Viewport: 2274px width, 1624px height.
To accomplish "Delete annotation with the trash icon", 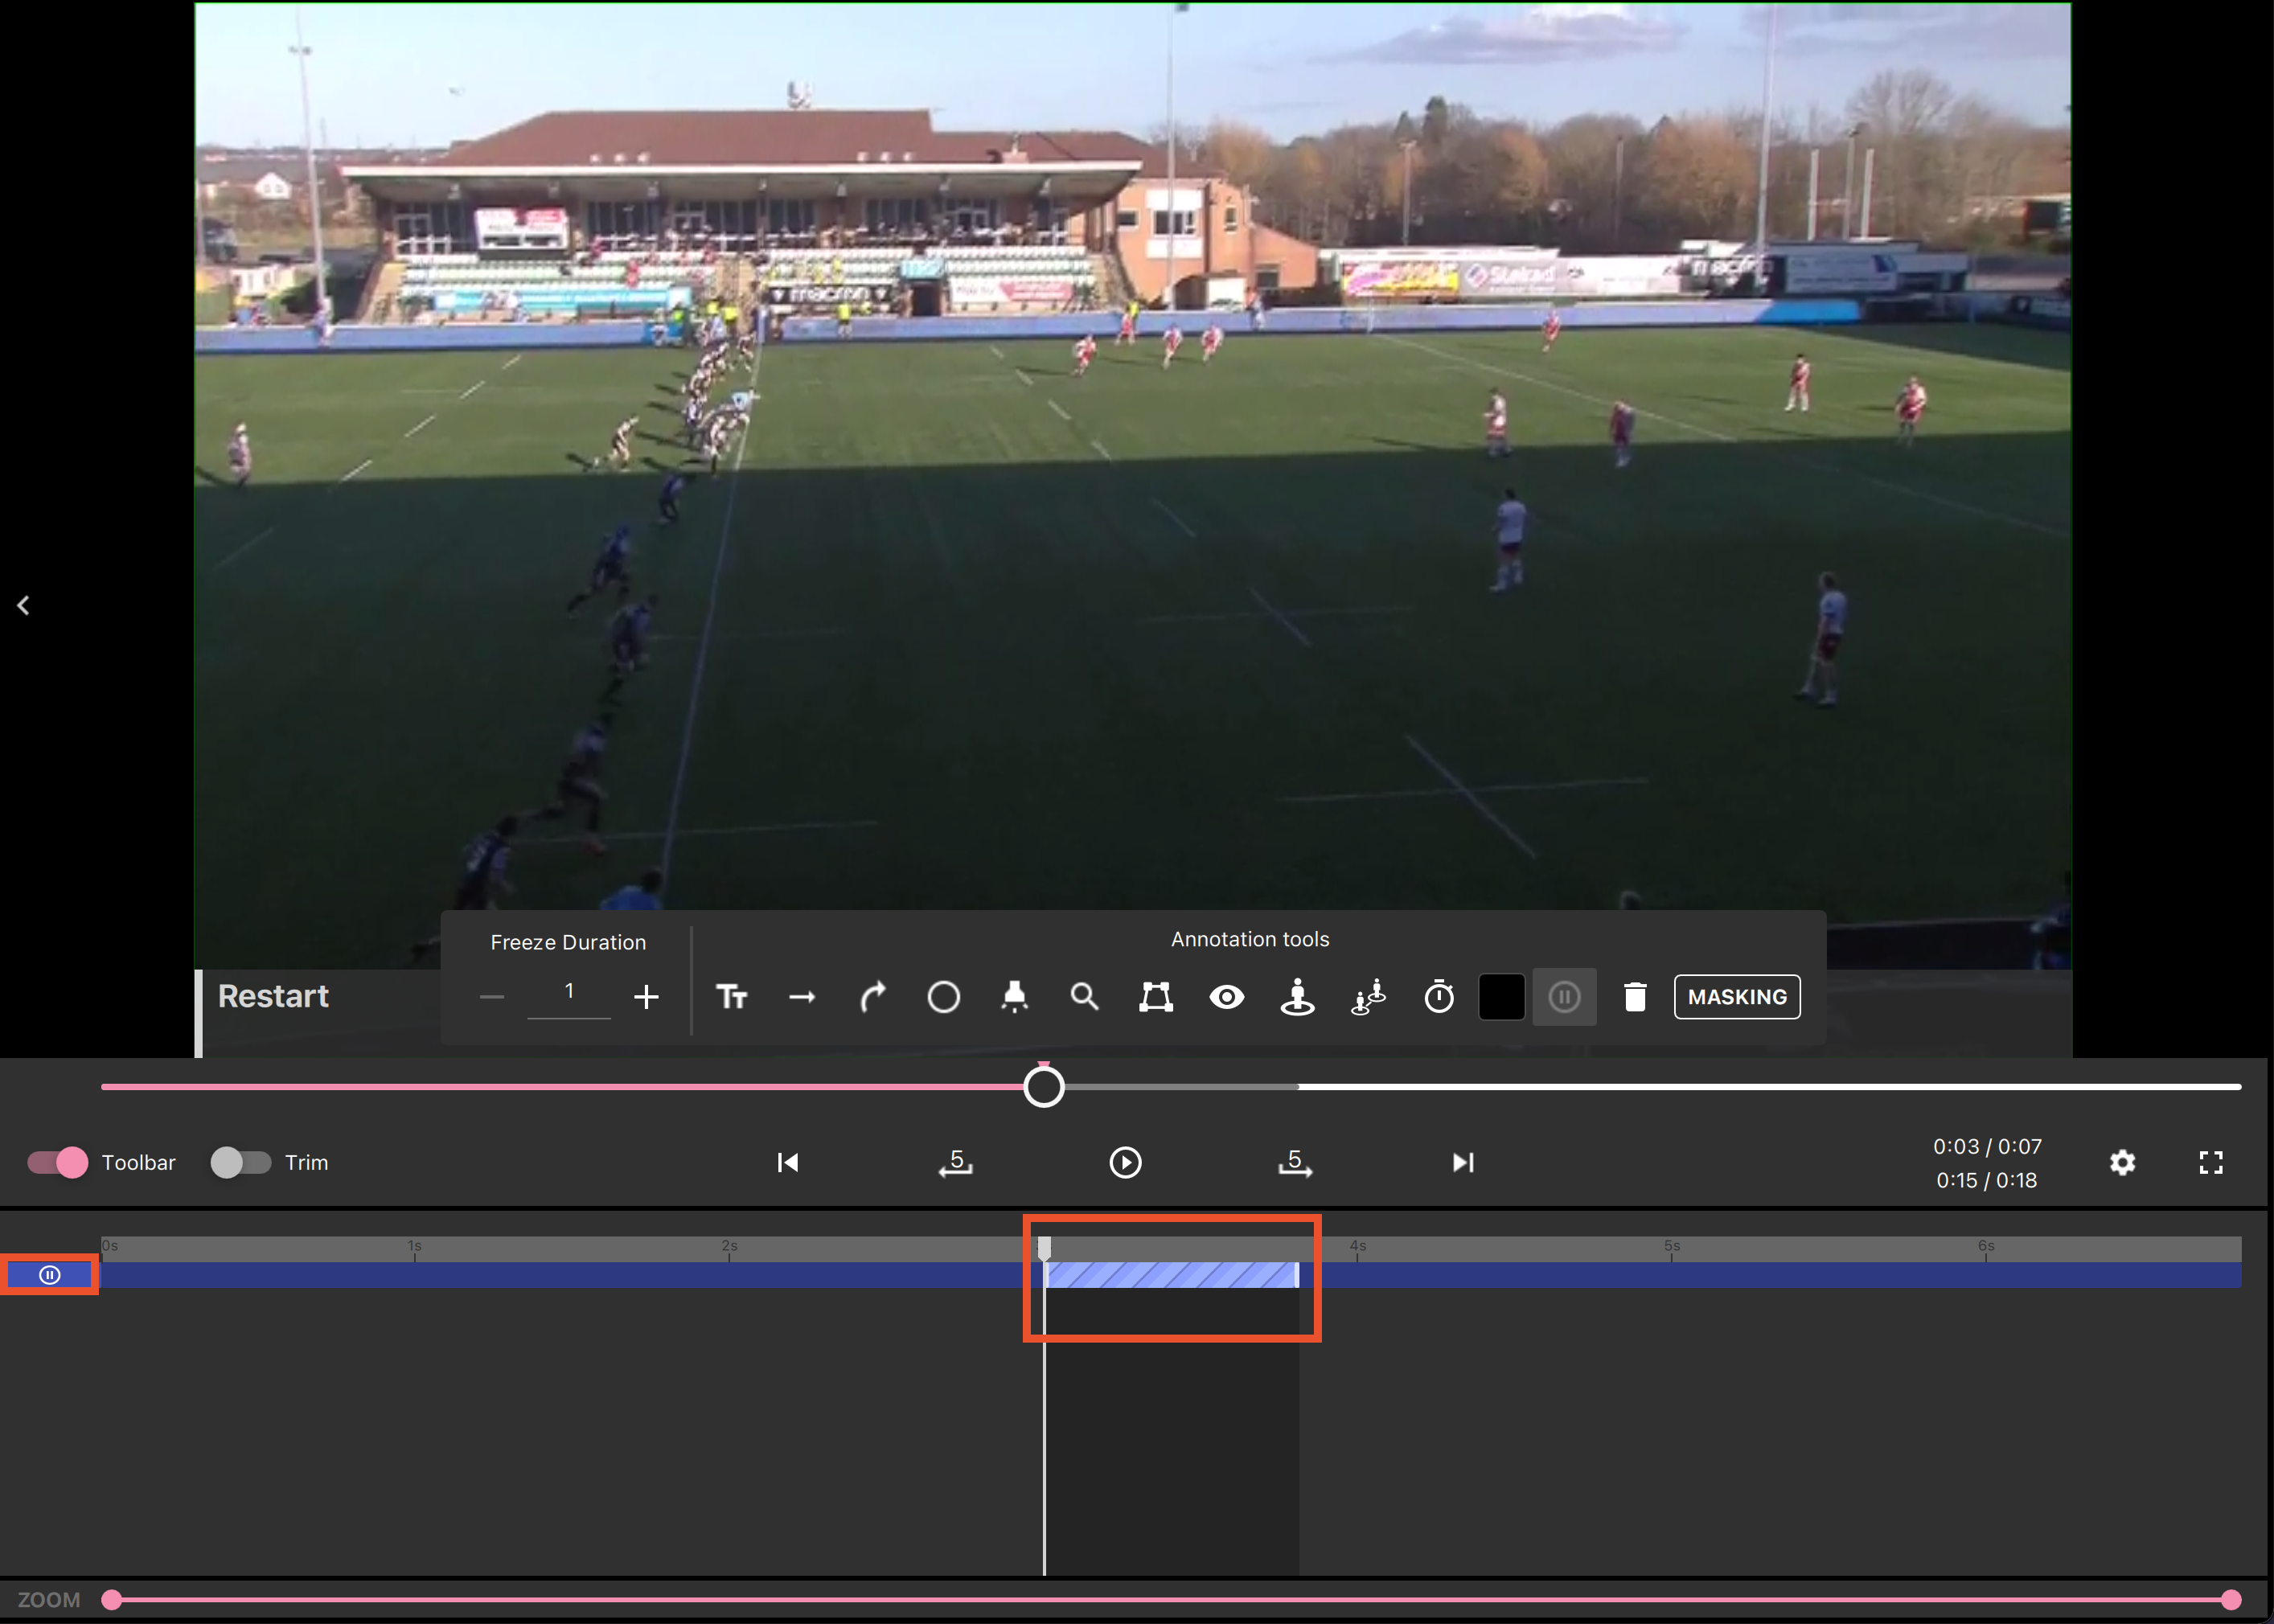I will [x=1635, y=997].
